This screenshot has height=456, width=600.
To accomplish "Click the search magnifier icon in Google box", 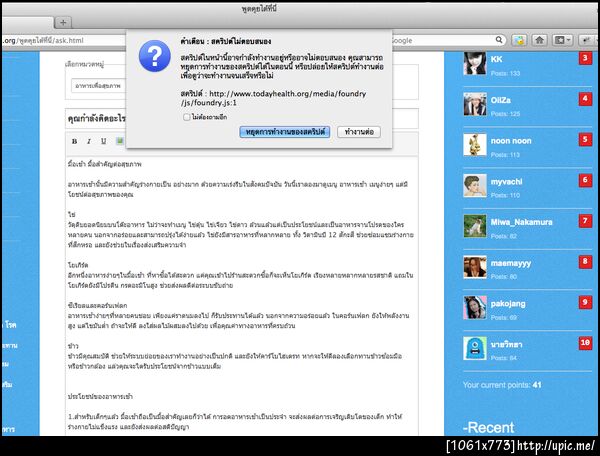I will pyautogui.click(x=499, y=39).
